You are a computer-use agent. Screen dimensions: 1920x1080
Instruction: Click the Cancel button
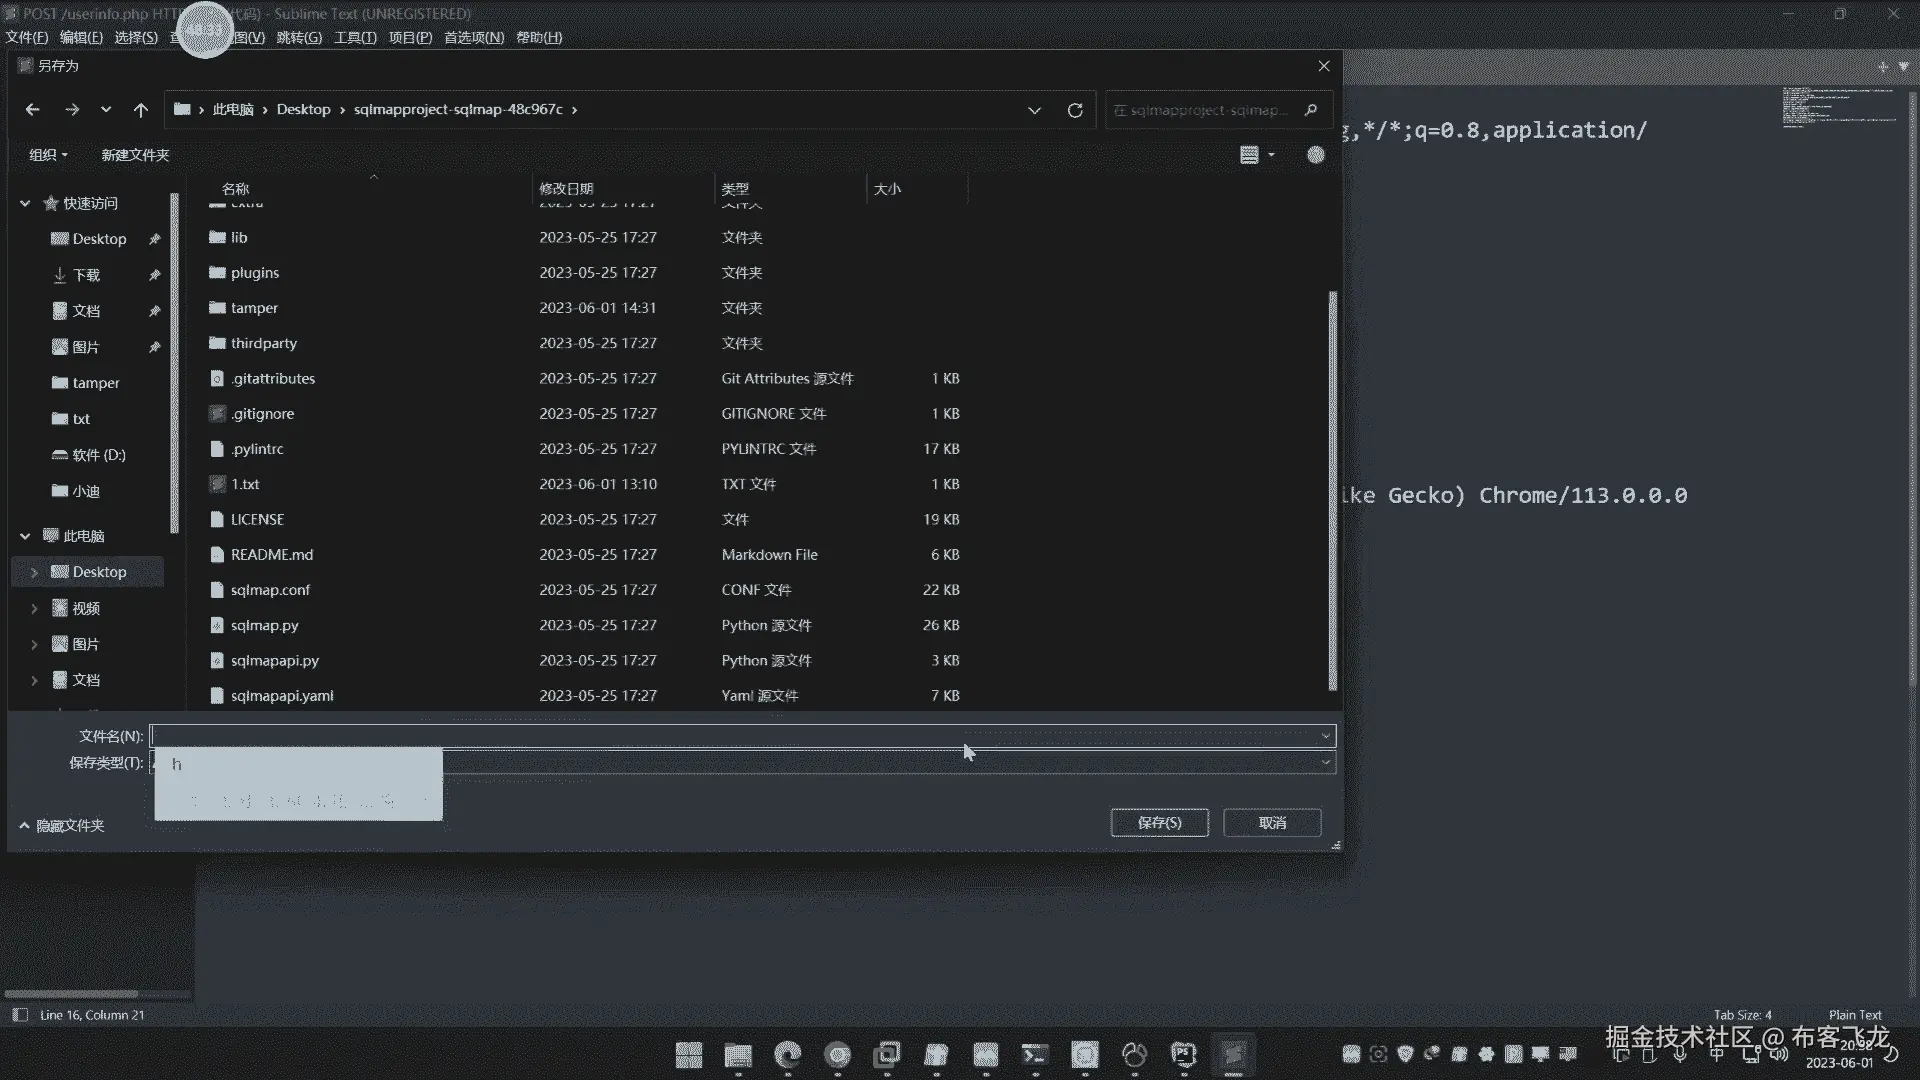(x=1272, y=822)
